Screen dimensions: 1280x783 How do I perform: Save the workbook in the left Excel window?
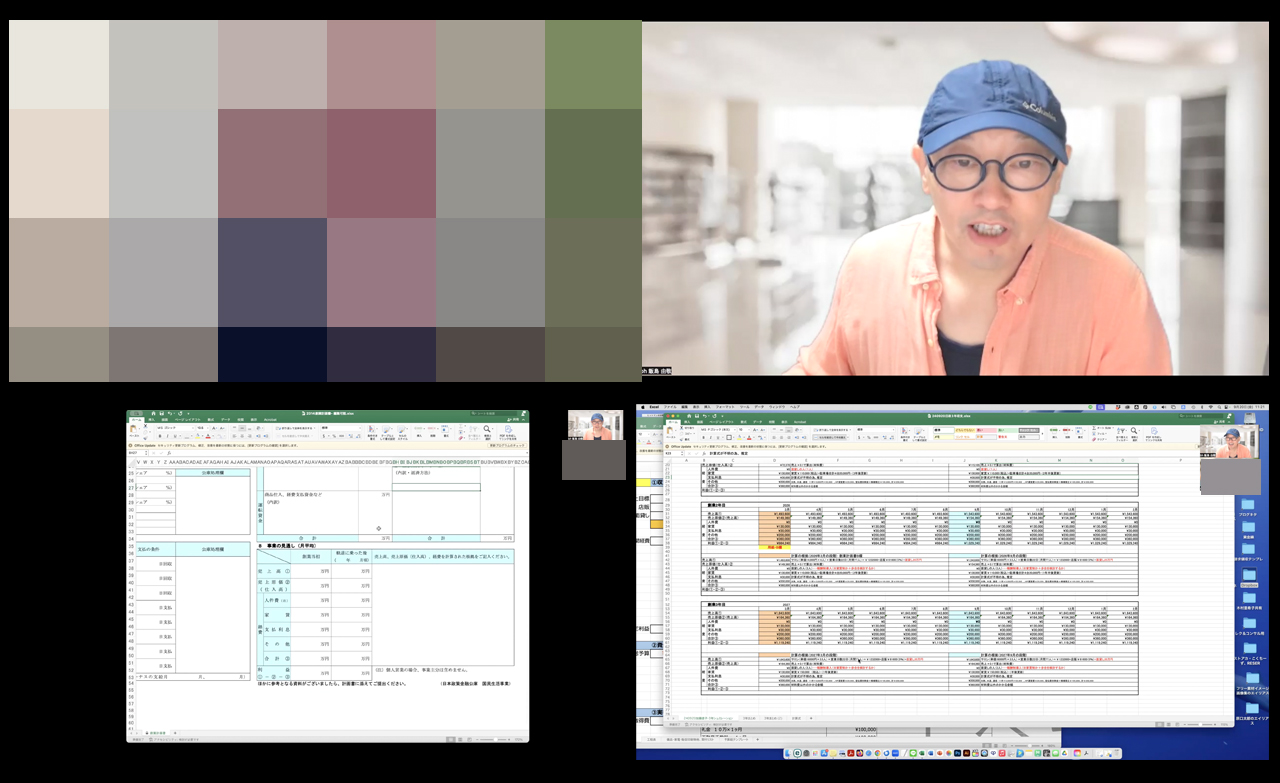point(162,413)
